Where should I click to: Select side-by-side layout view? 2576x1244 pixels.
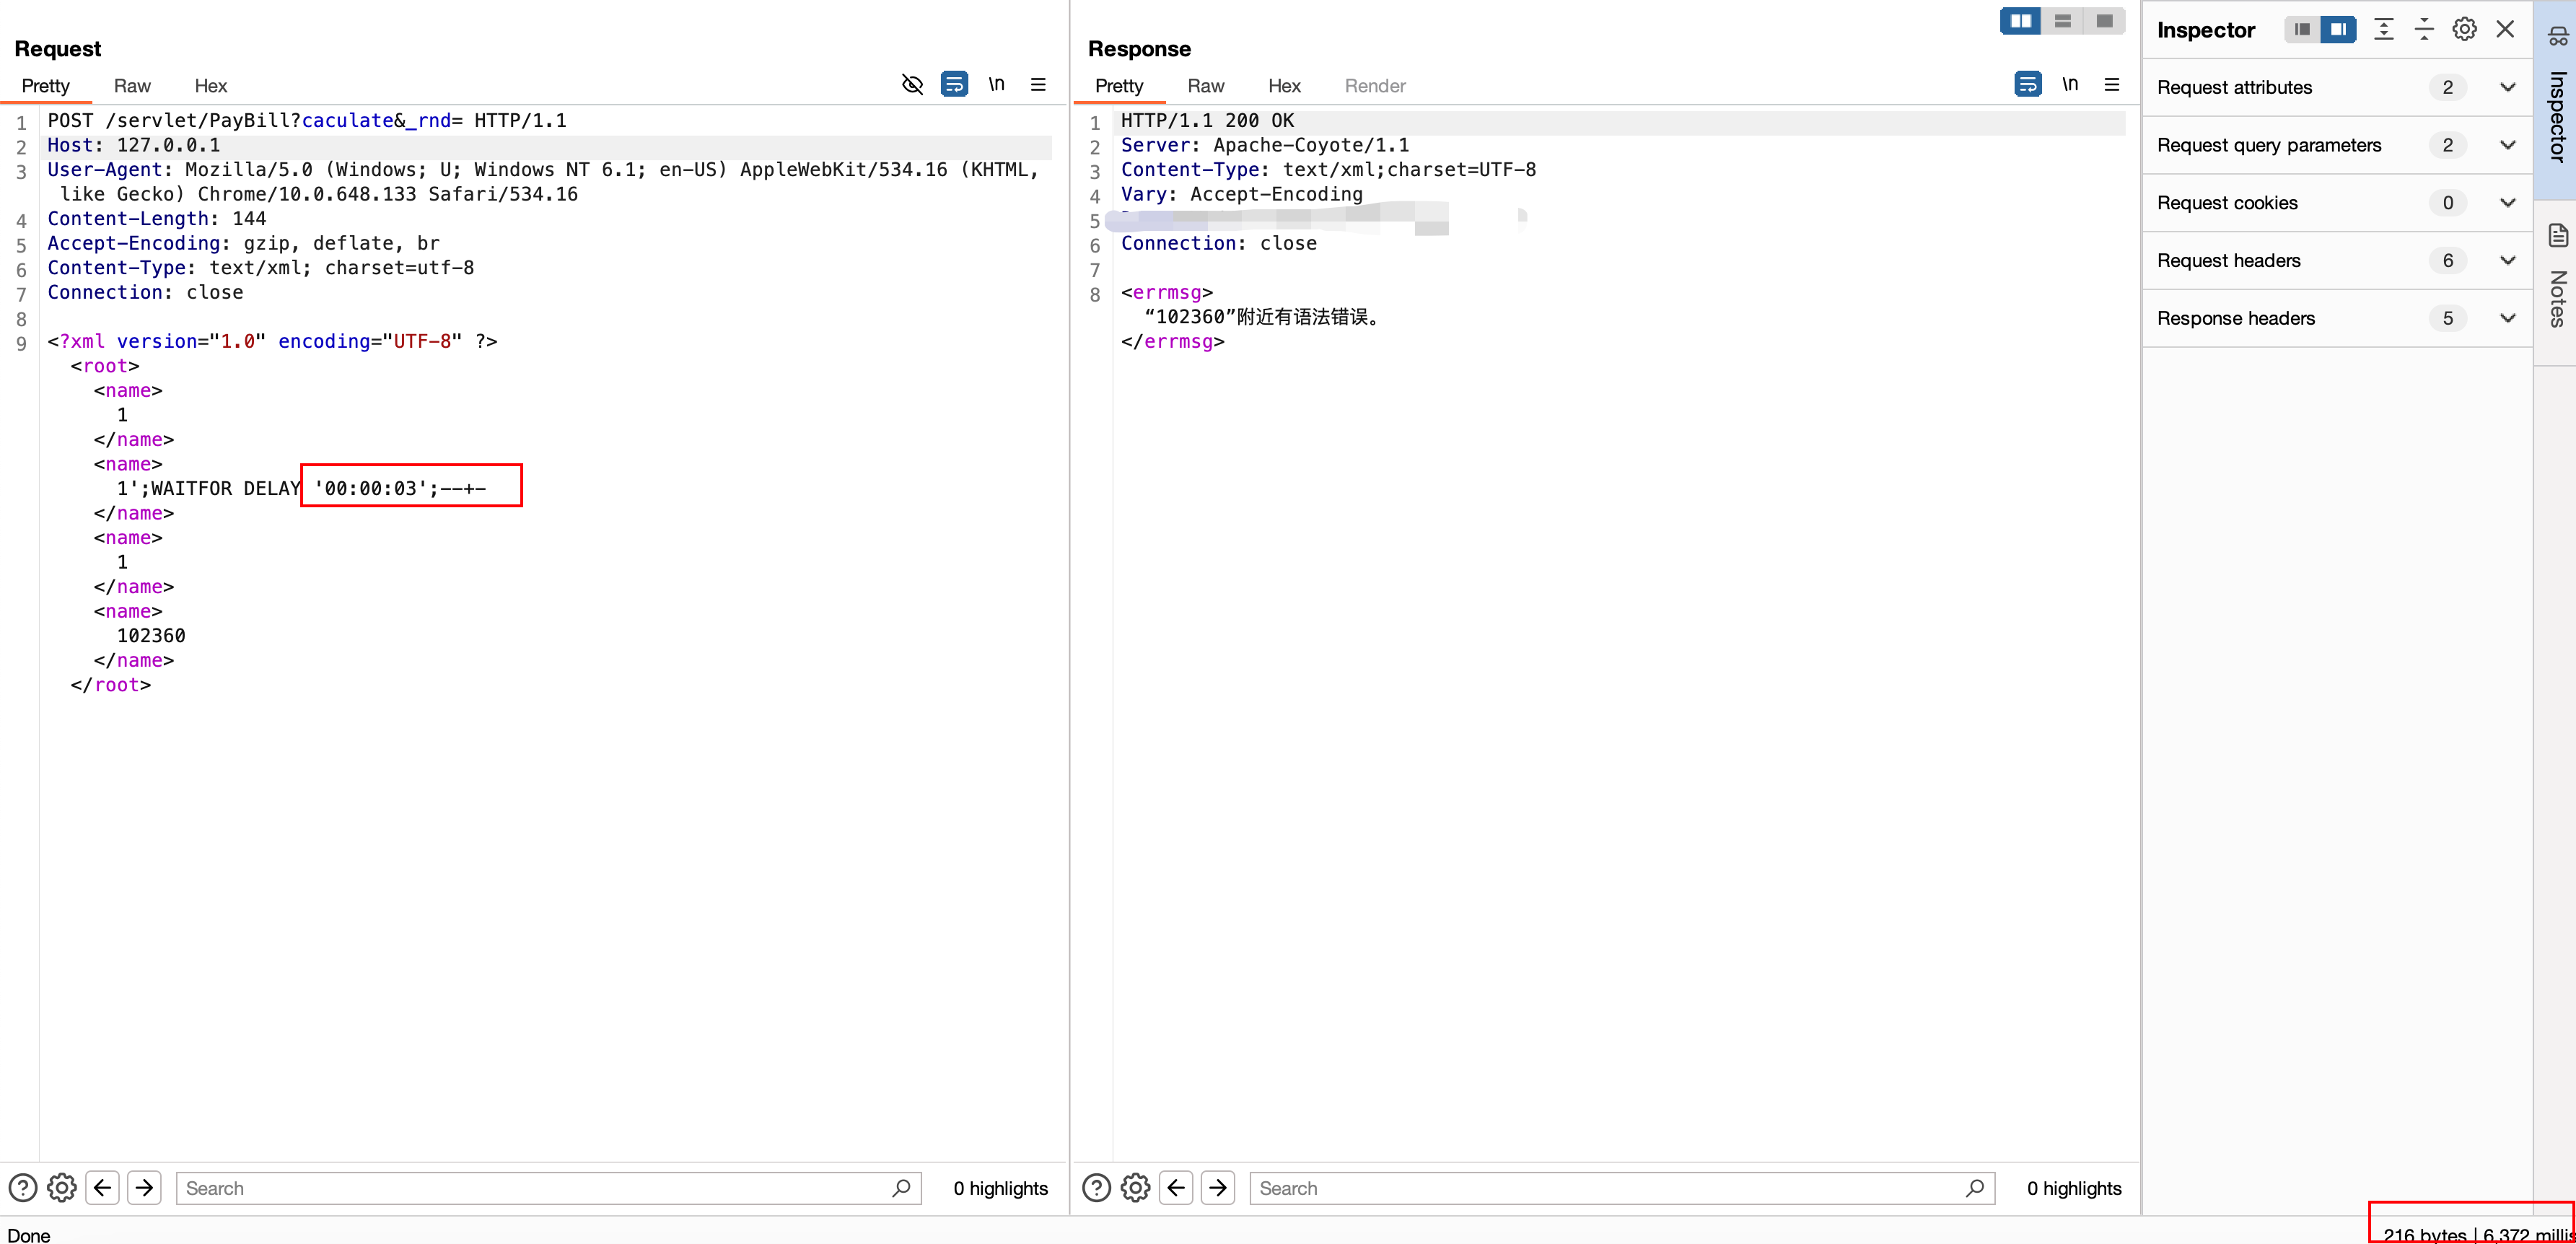[2021, 21]
